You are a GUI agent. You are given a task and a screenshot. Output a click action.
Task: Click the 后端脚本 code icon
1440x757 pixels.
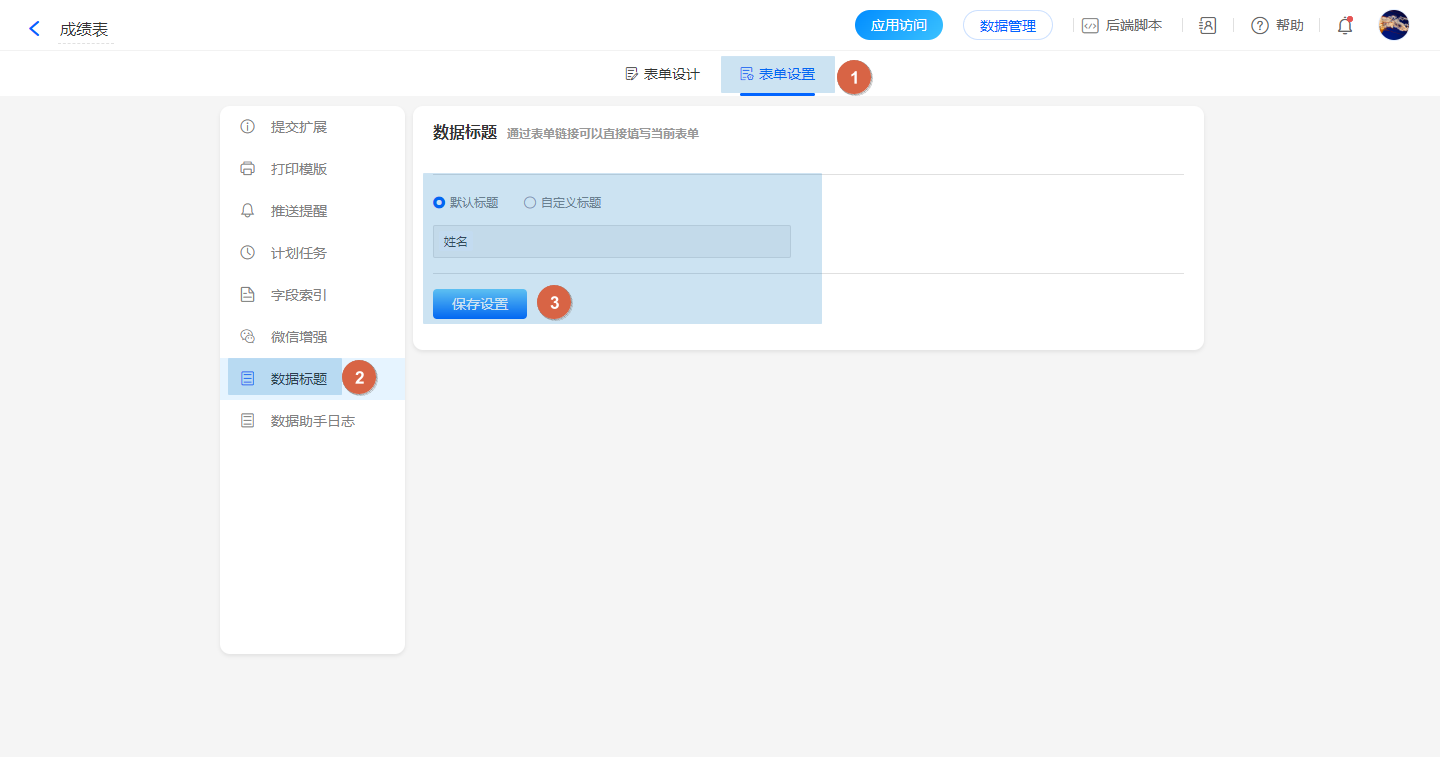[x=1090, y=26]
